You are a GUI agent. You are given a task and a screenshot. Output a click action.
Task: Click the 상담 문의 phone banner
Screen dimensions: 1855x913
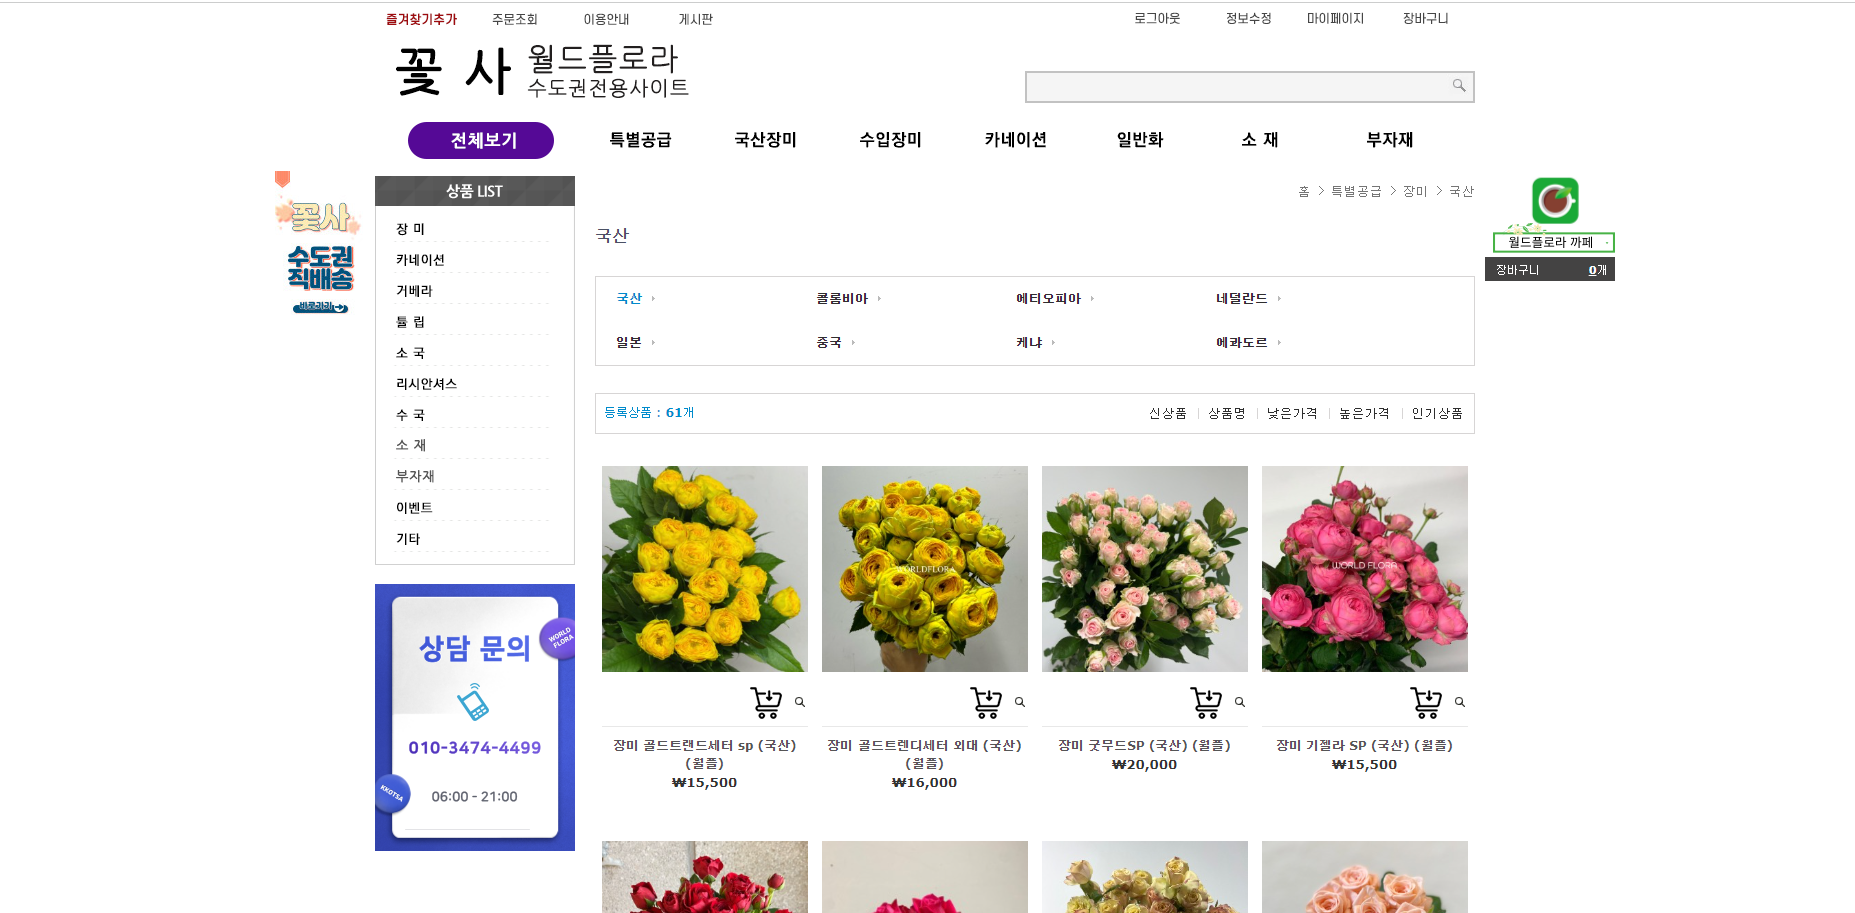[x=475, y=717]
